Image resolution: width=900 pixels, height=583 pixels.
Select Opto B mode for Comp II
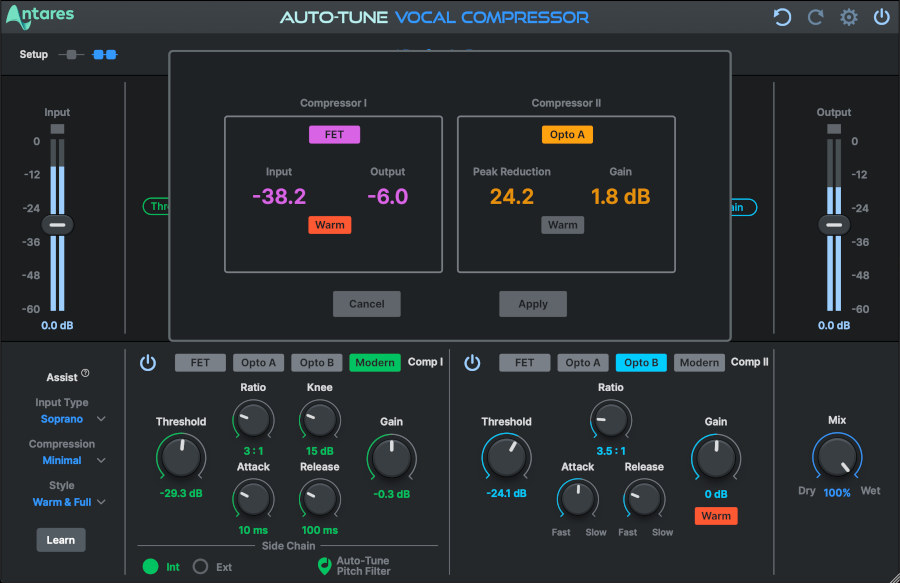click(641, 362)
